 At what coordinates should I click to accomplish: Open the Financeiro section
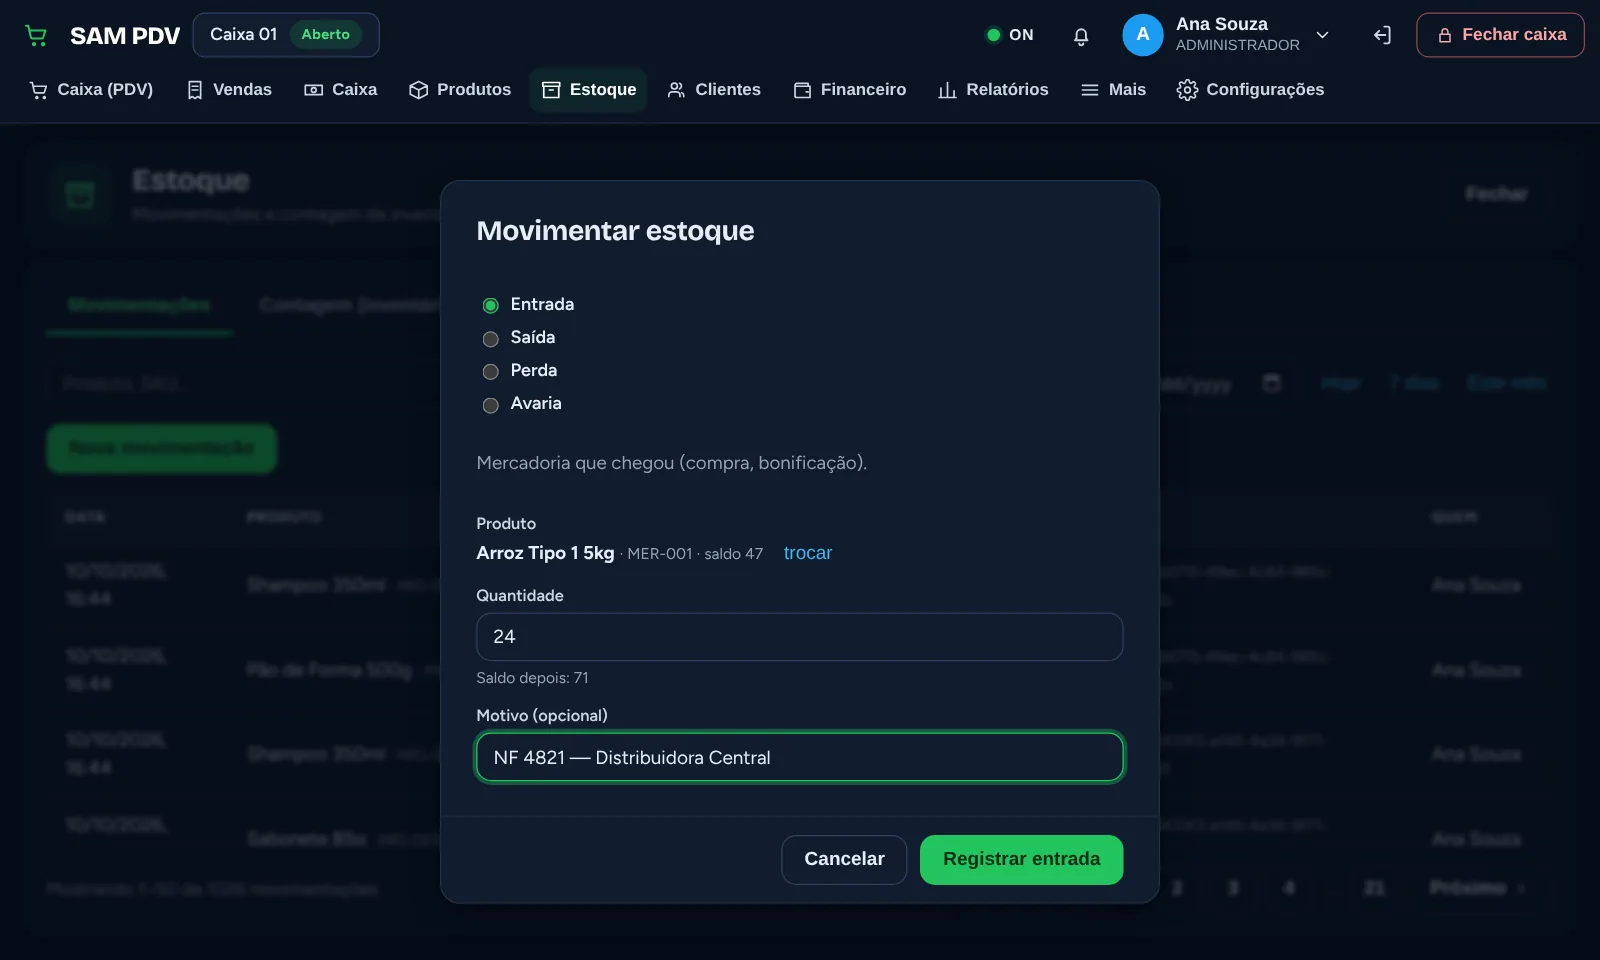coord(850,90)
